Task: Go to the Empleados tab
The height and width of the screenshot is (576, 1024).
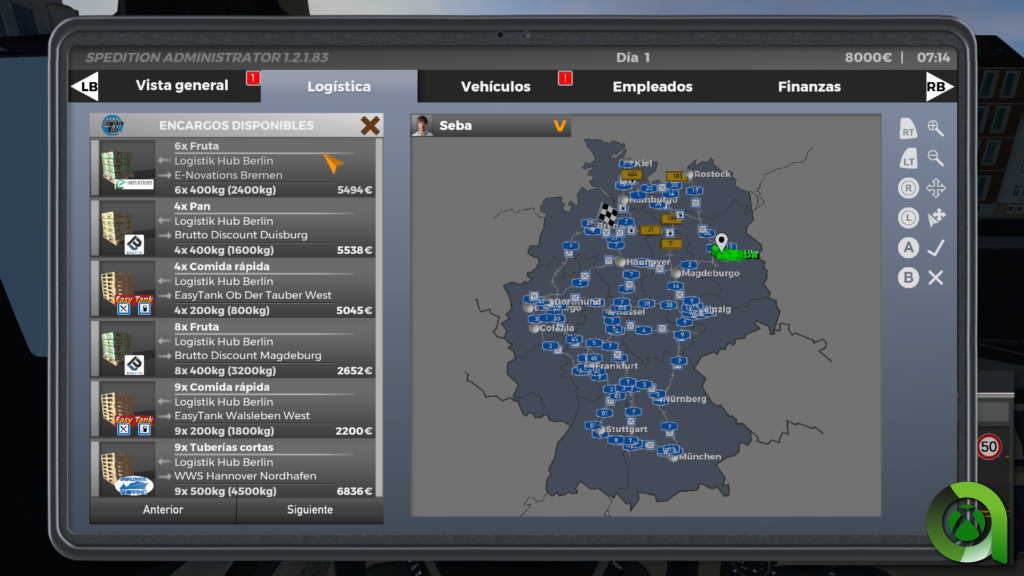Action: tap(652, 87)
